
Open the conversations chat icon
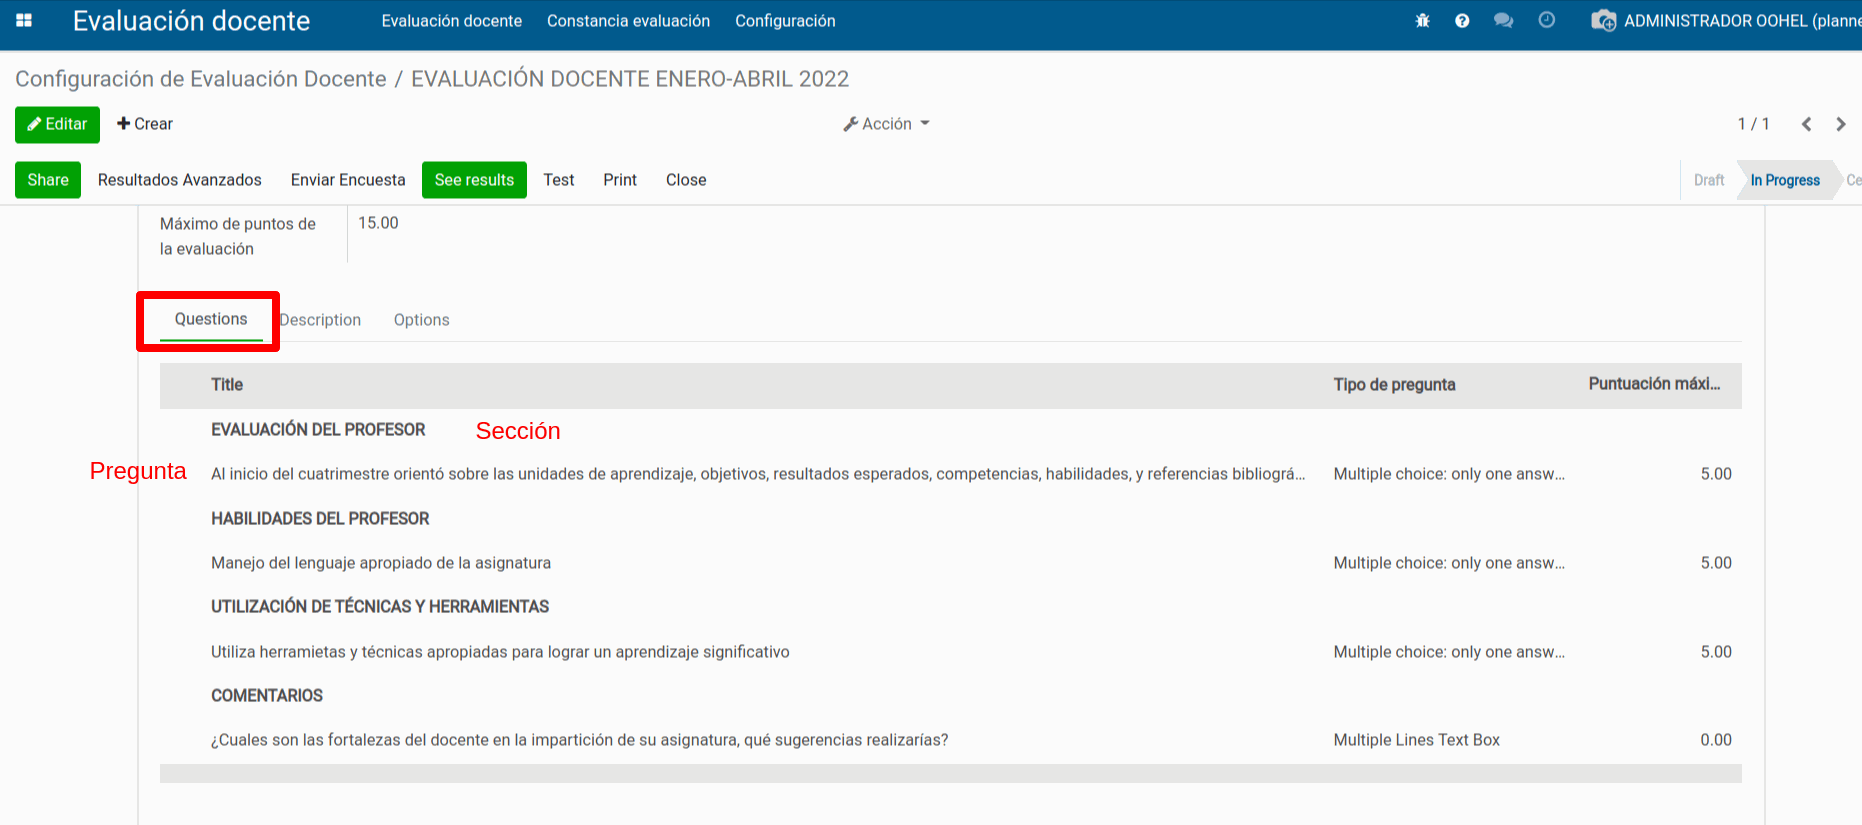click(x=1503, y=21)
